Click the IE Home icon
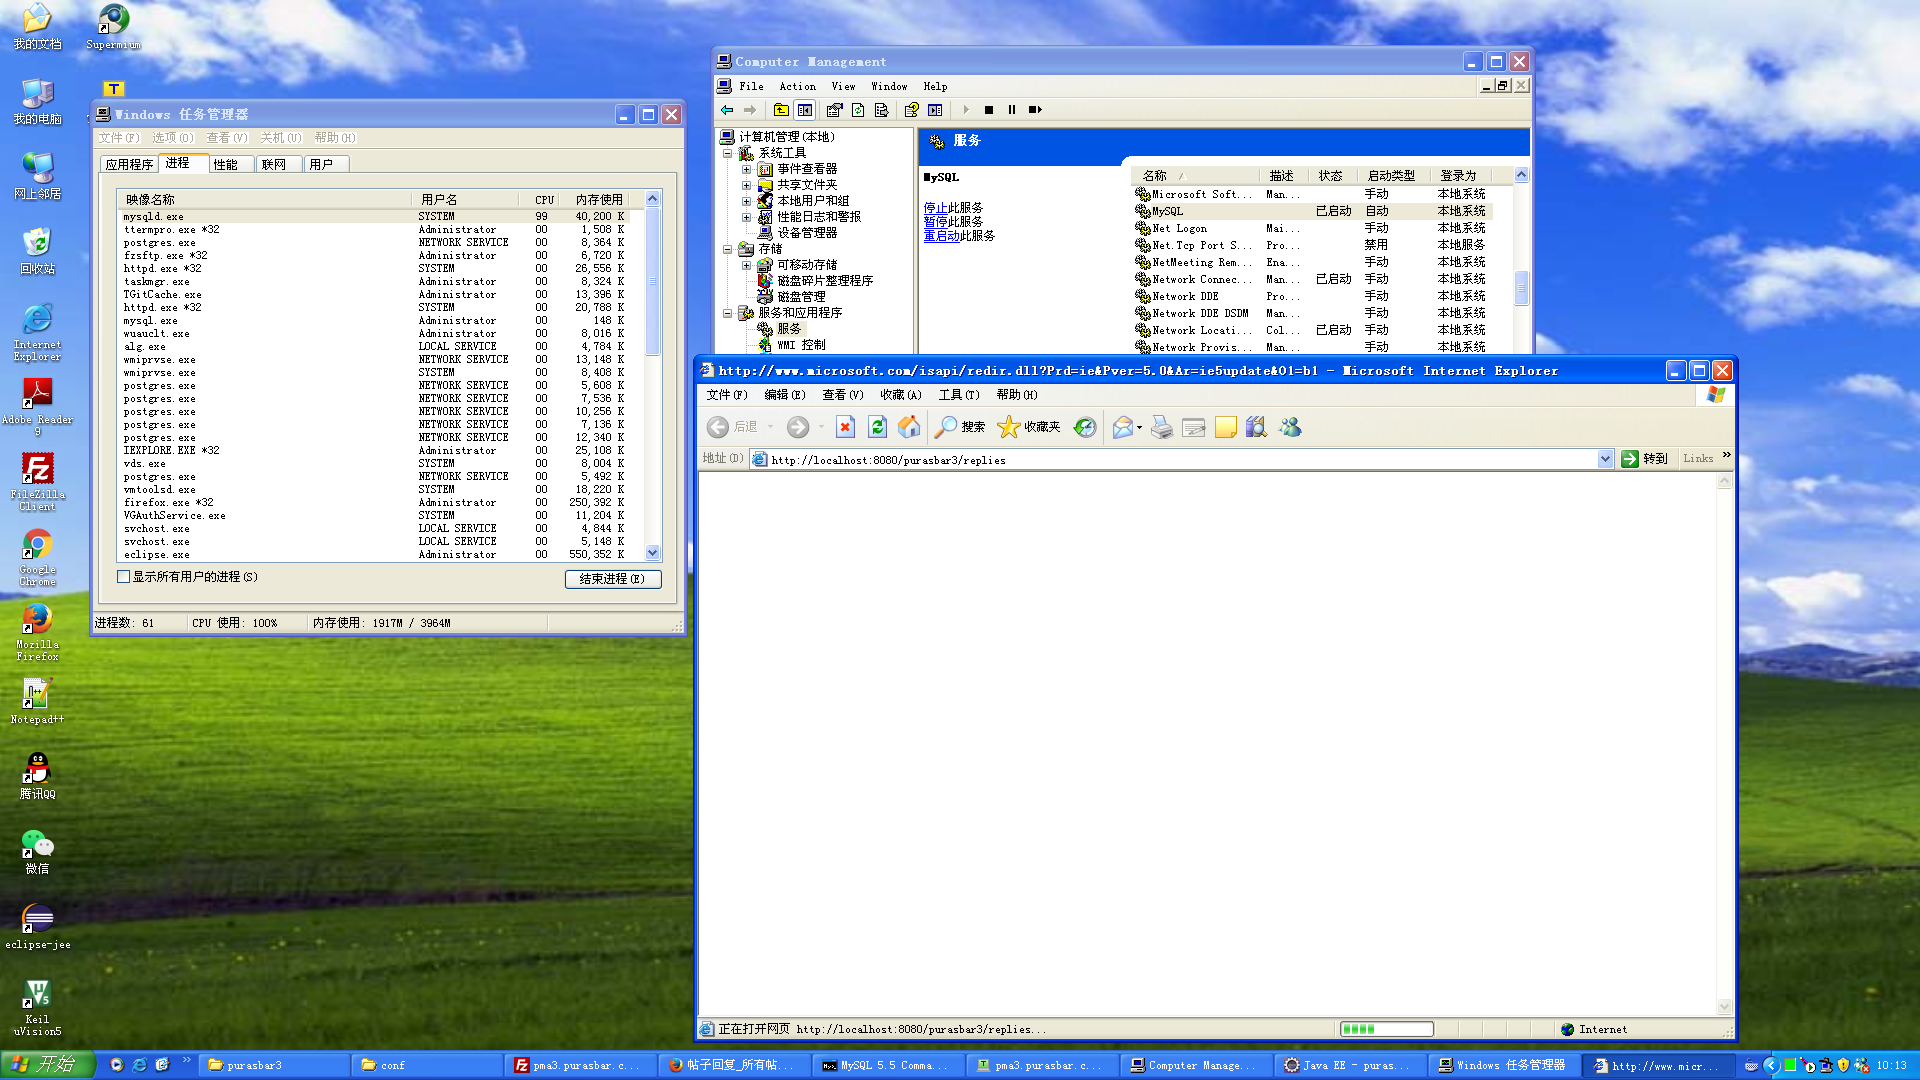 coord(909,428)
